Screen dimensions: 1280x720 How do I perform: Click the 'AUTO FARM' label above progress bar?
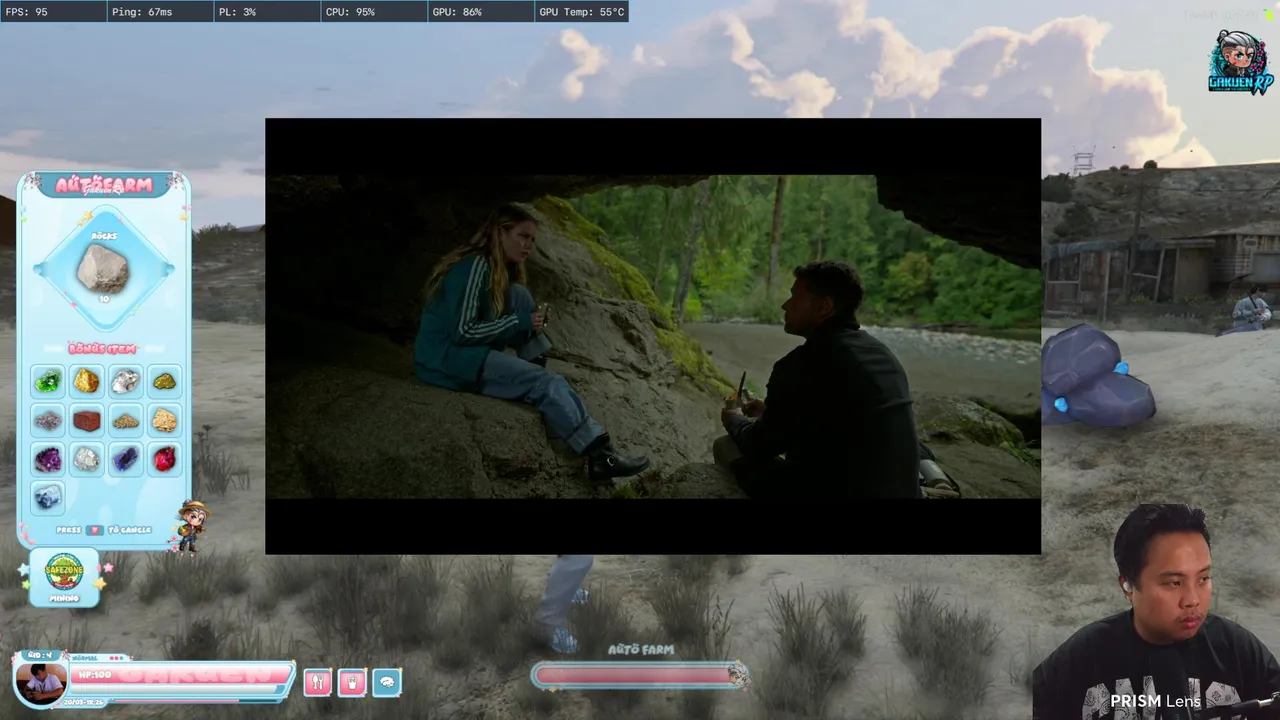coord(641,650)
